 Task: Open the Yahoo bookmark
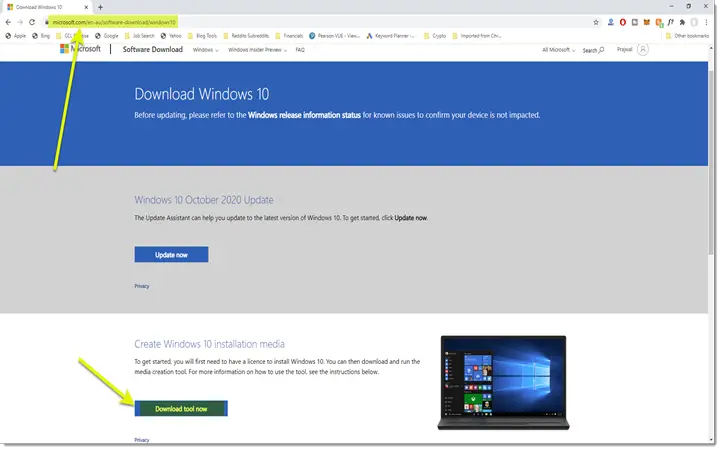[171, 35]
